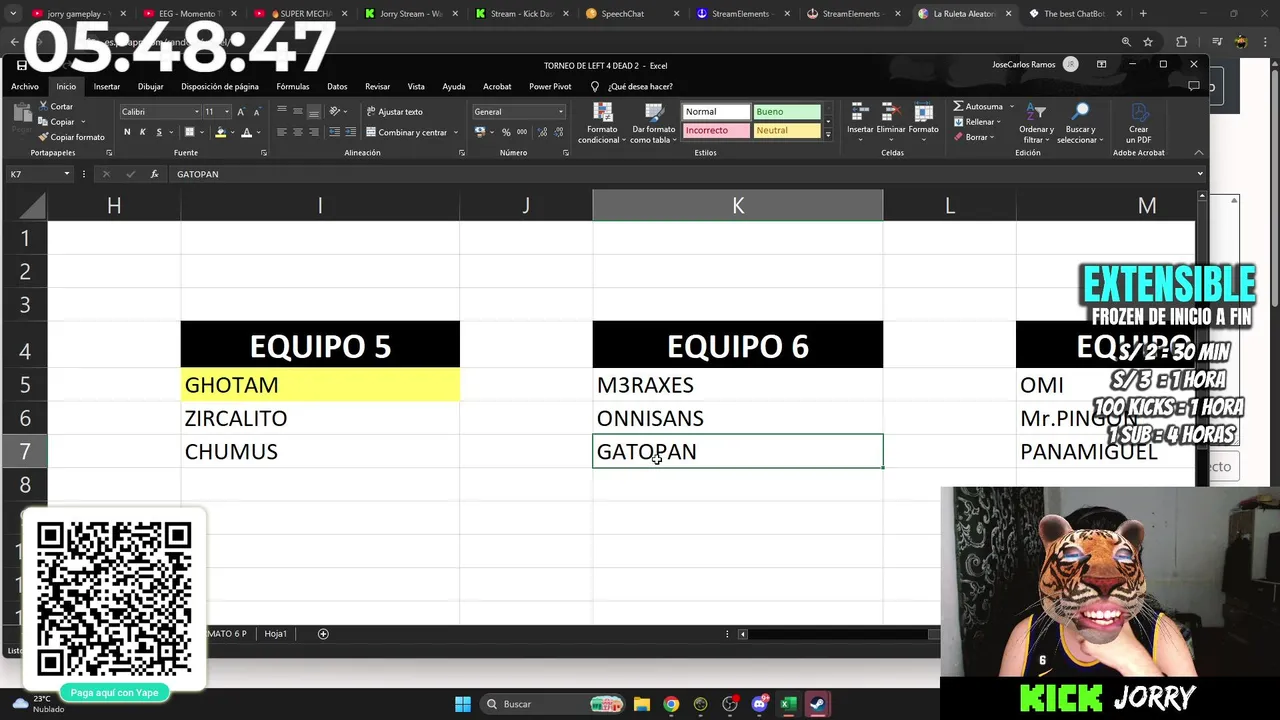This screenshot has height=720, width=1280.
Task: Decrease the cell indent
Action: [335, 132]
